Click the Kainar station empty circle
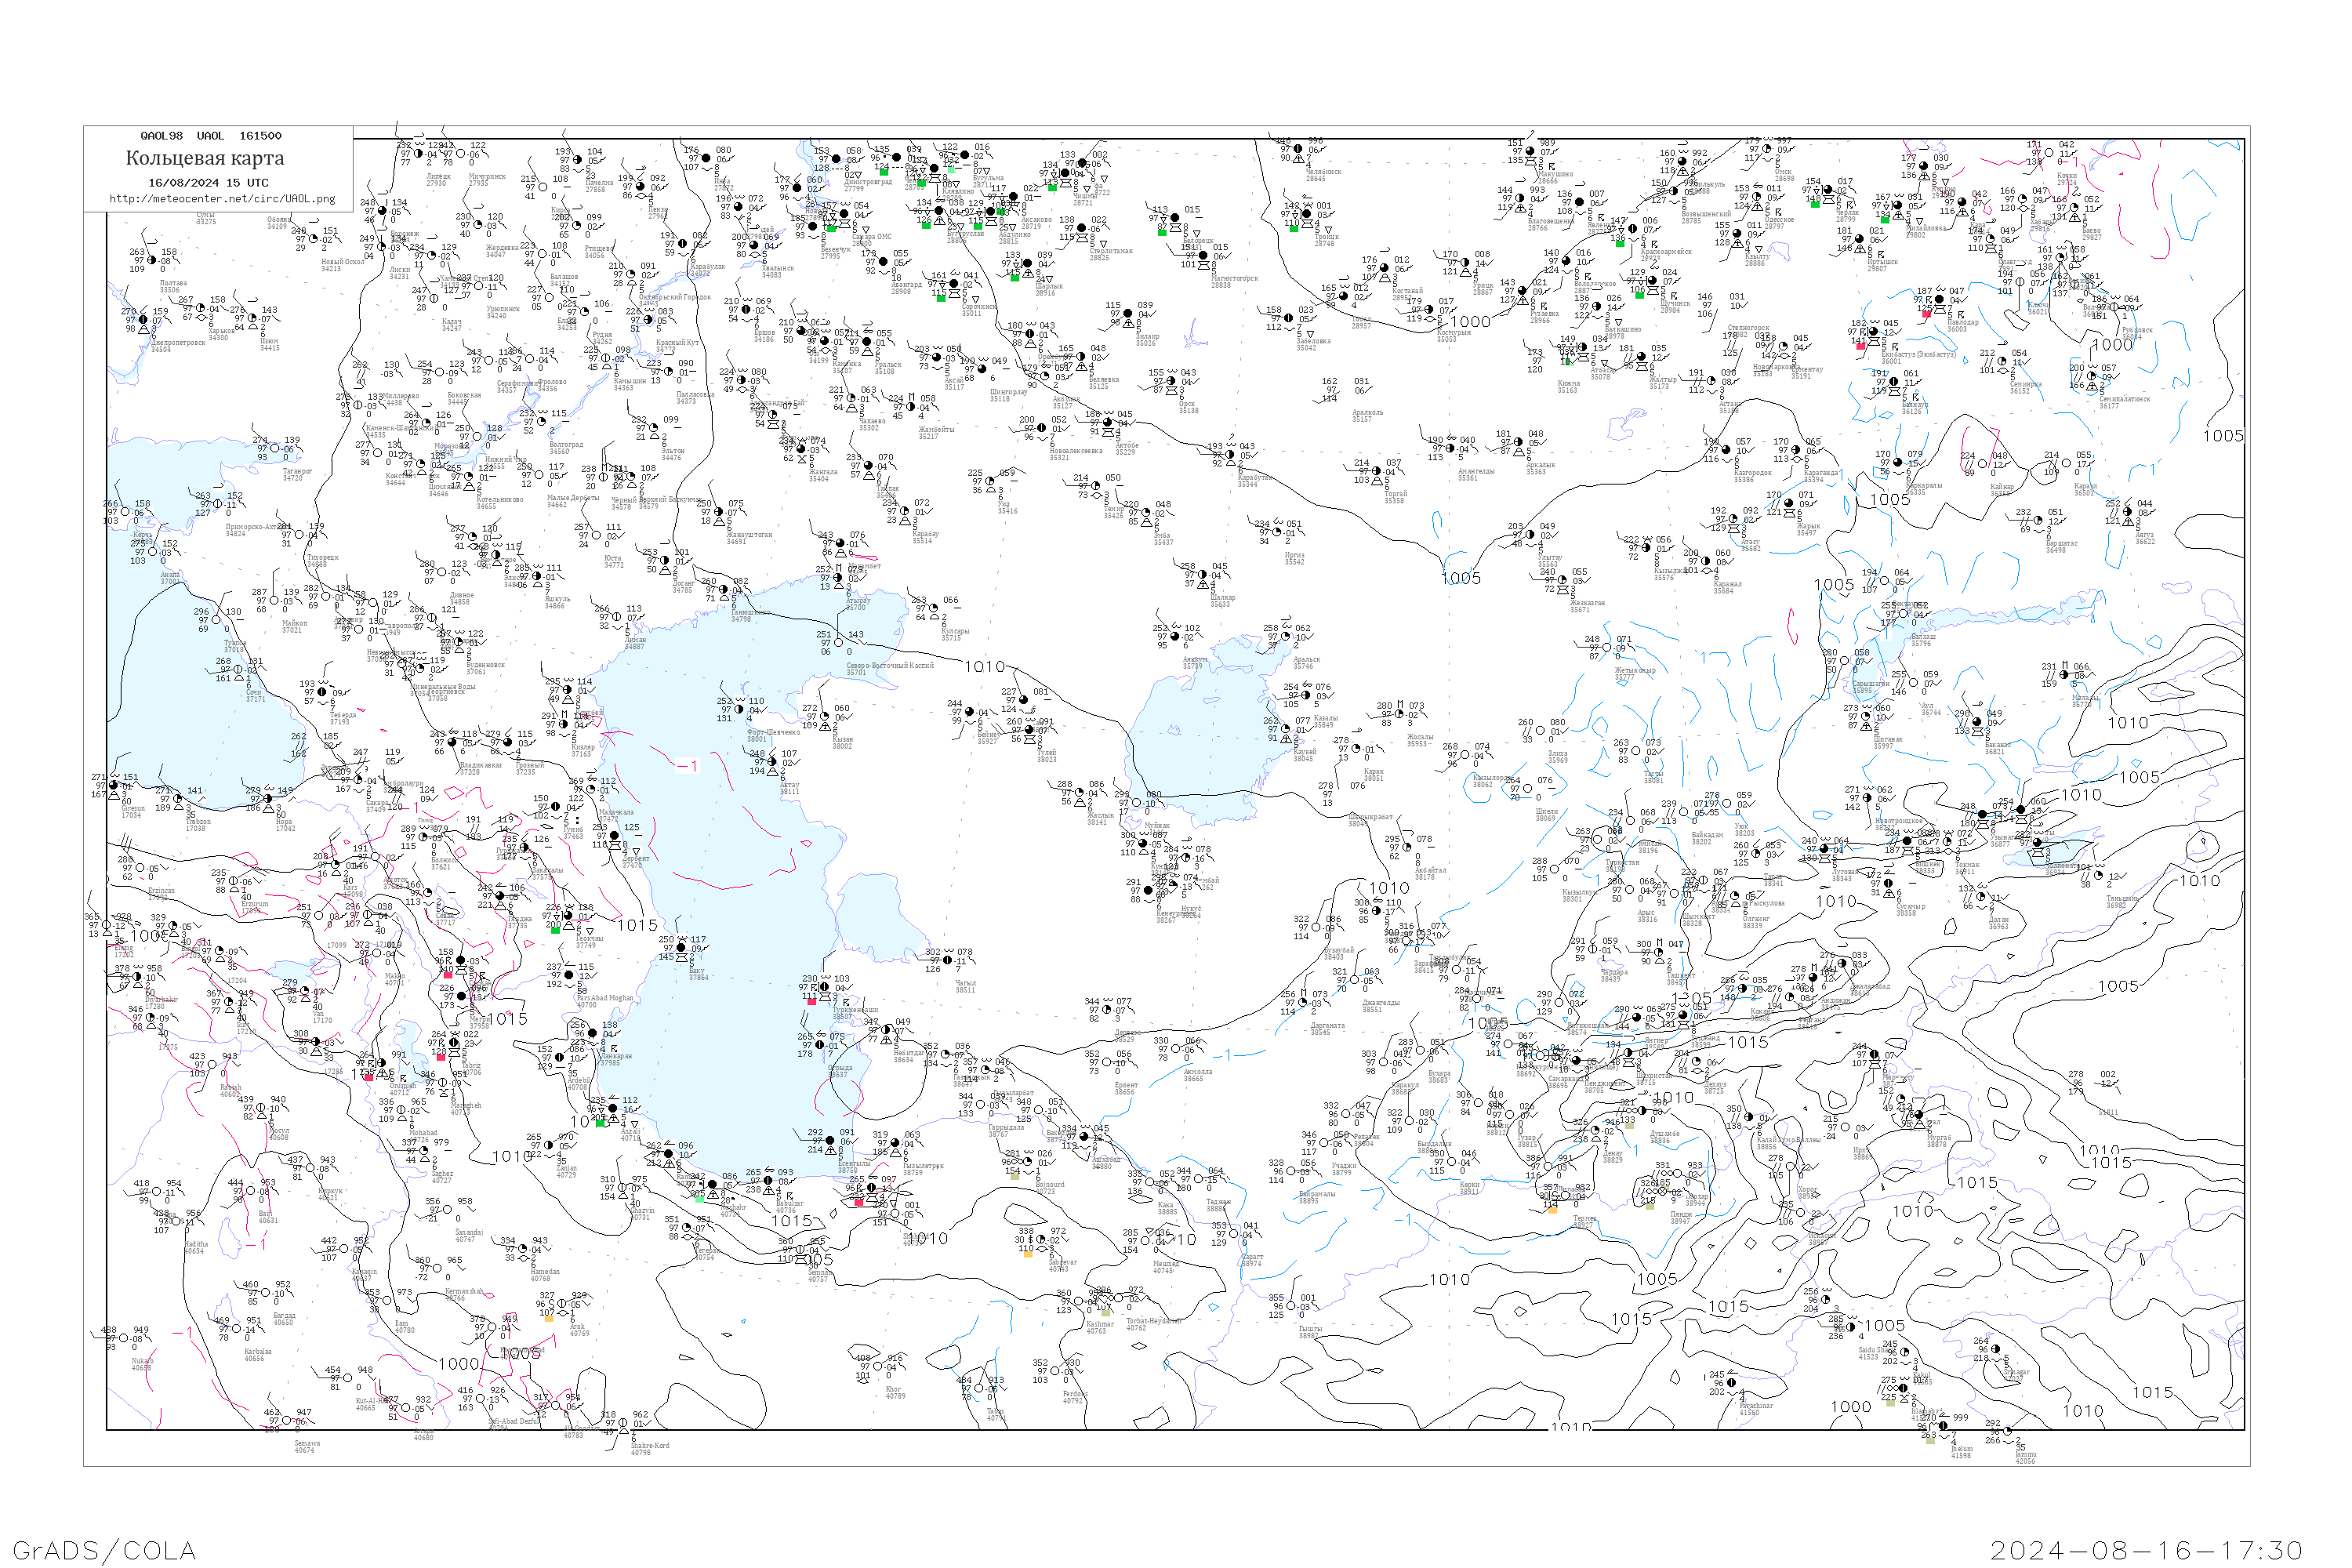2352x1568 pixels. [x=1983, y=463]
